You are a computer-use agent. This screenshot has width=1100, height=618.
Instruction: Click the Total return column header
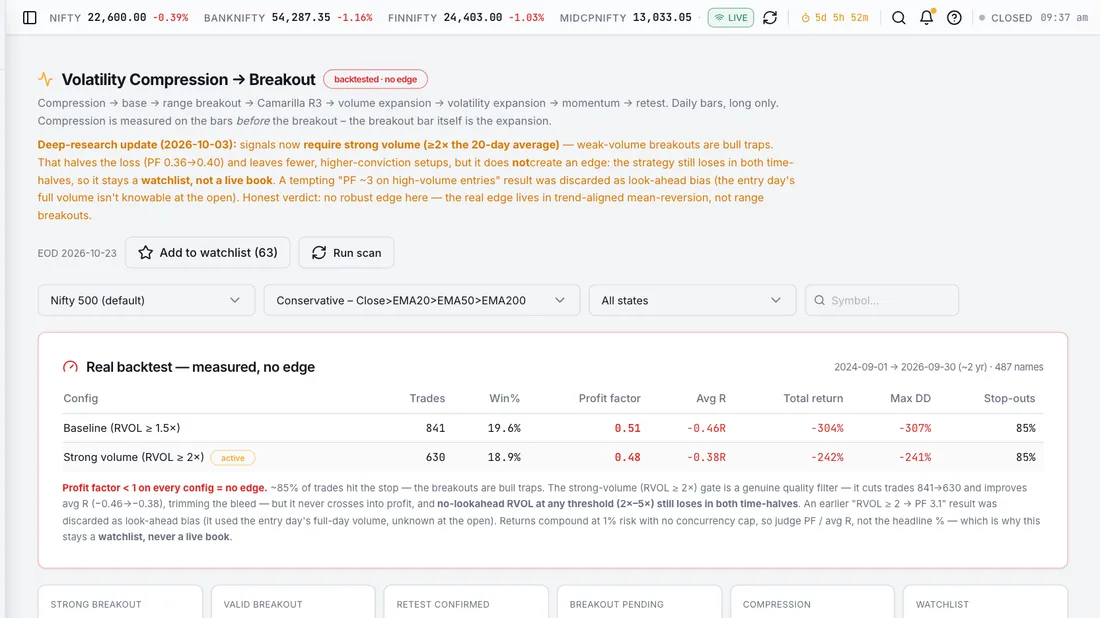(813, 398)
